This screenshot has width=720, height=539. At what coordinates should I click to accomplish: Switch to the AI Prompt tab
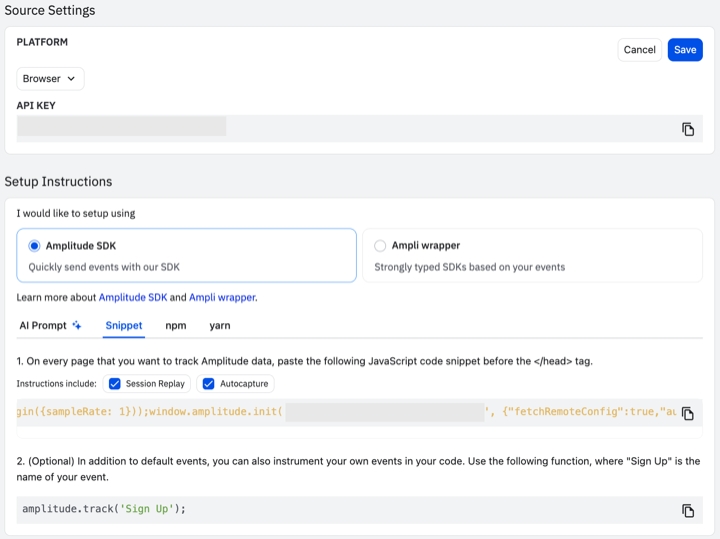point(50,326)
